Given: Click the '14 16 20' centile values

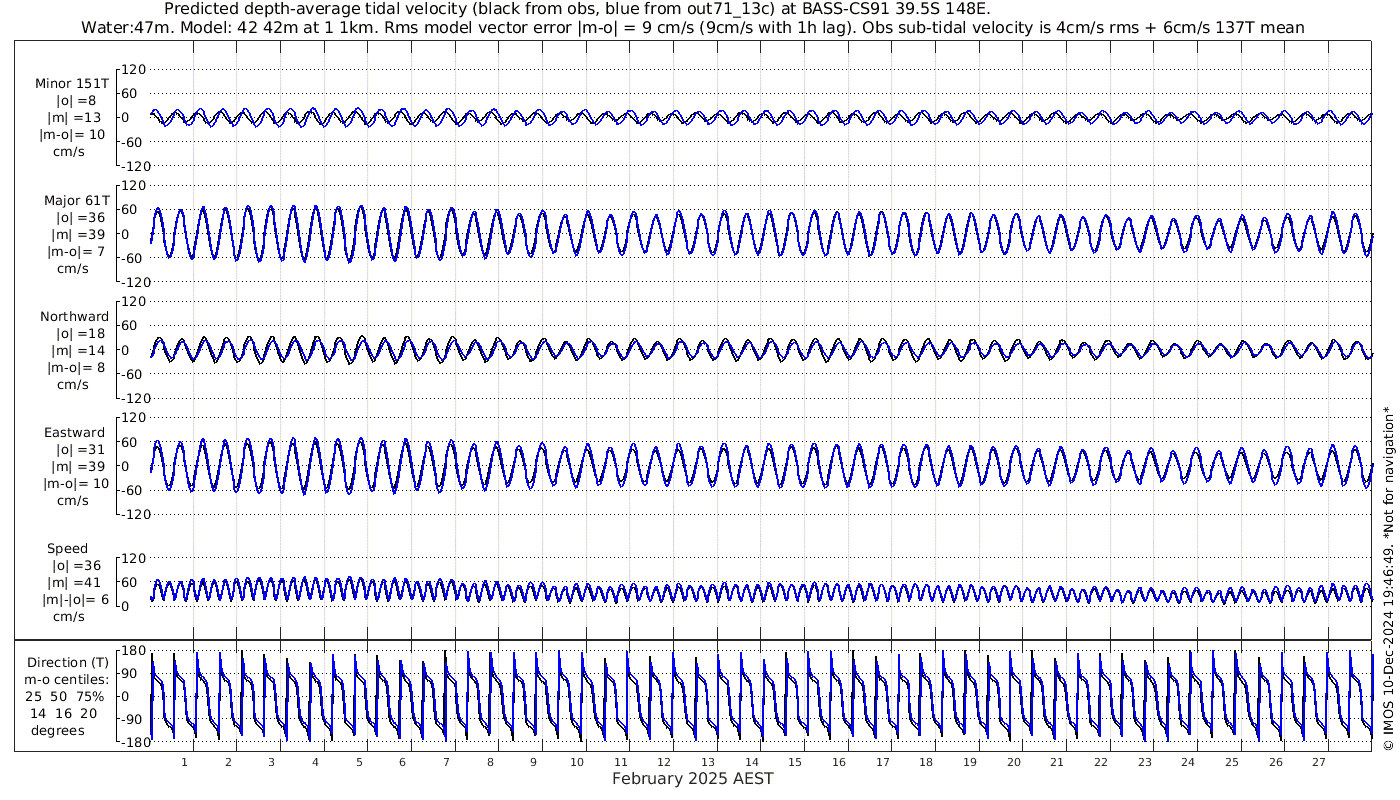Looking at the screenshot, I should point(64,713).
